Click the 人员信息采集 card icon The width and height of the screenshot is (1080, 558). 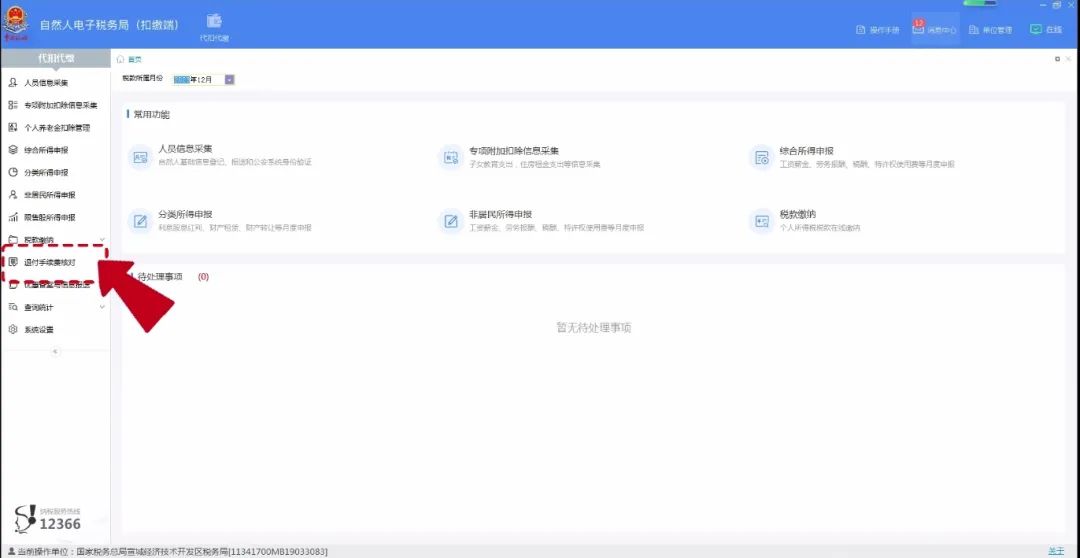[x=140, y=157]
